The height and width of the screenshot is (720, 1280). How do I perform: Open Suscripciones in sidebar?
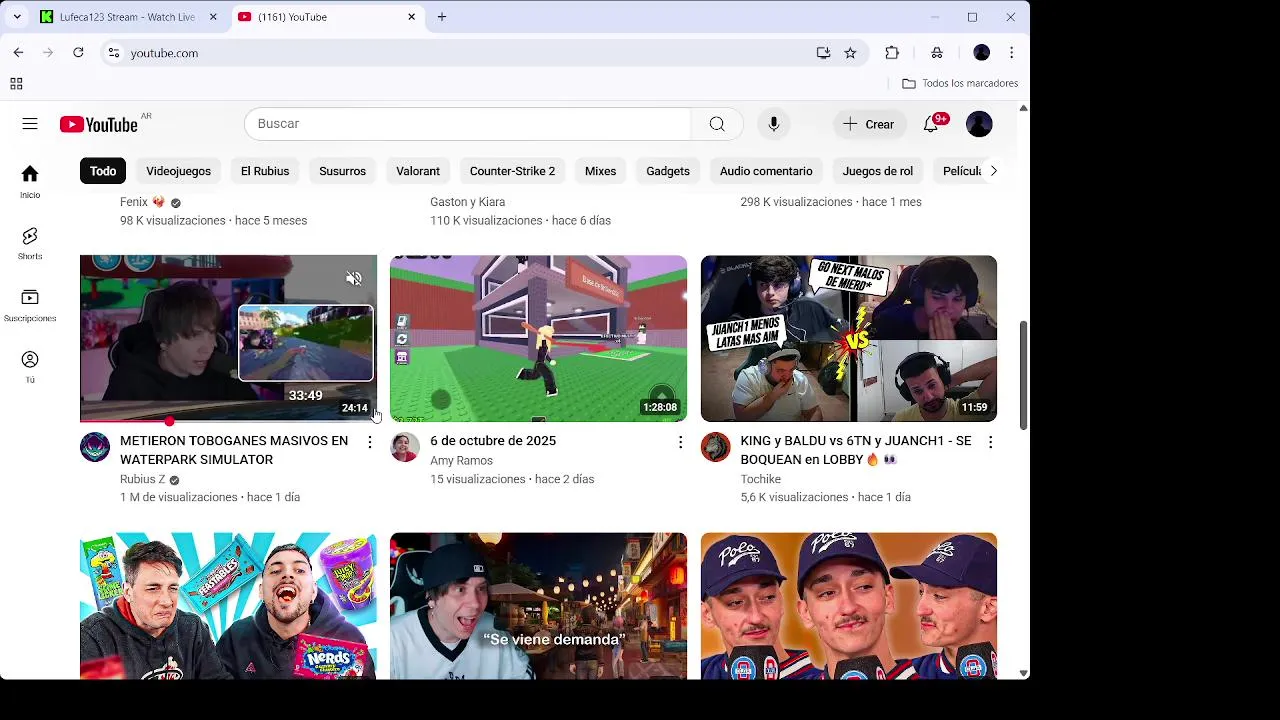coord(30,305)
